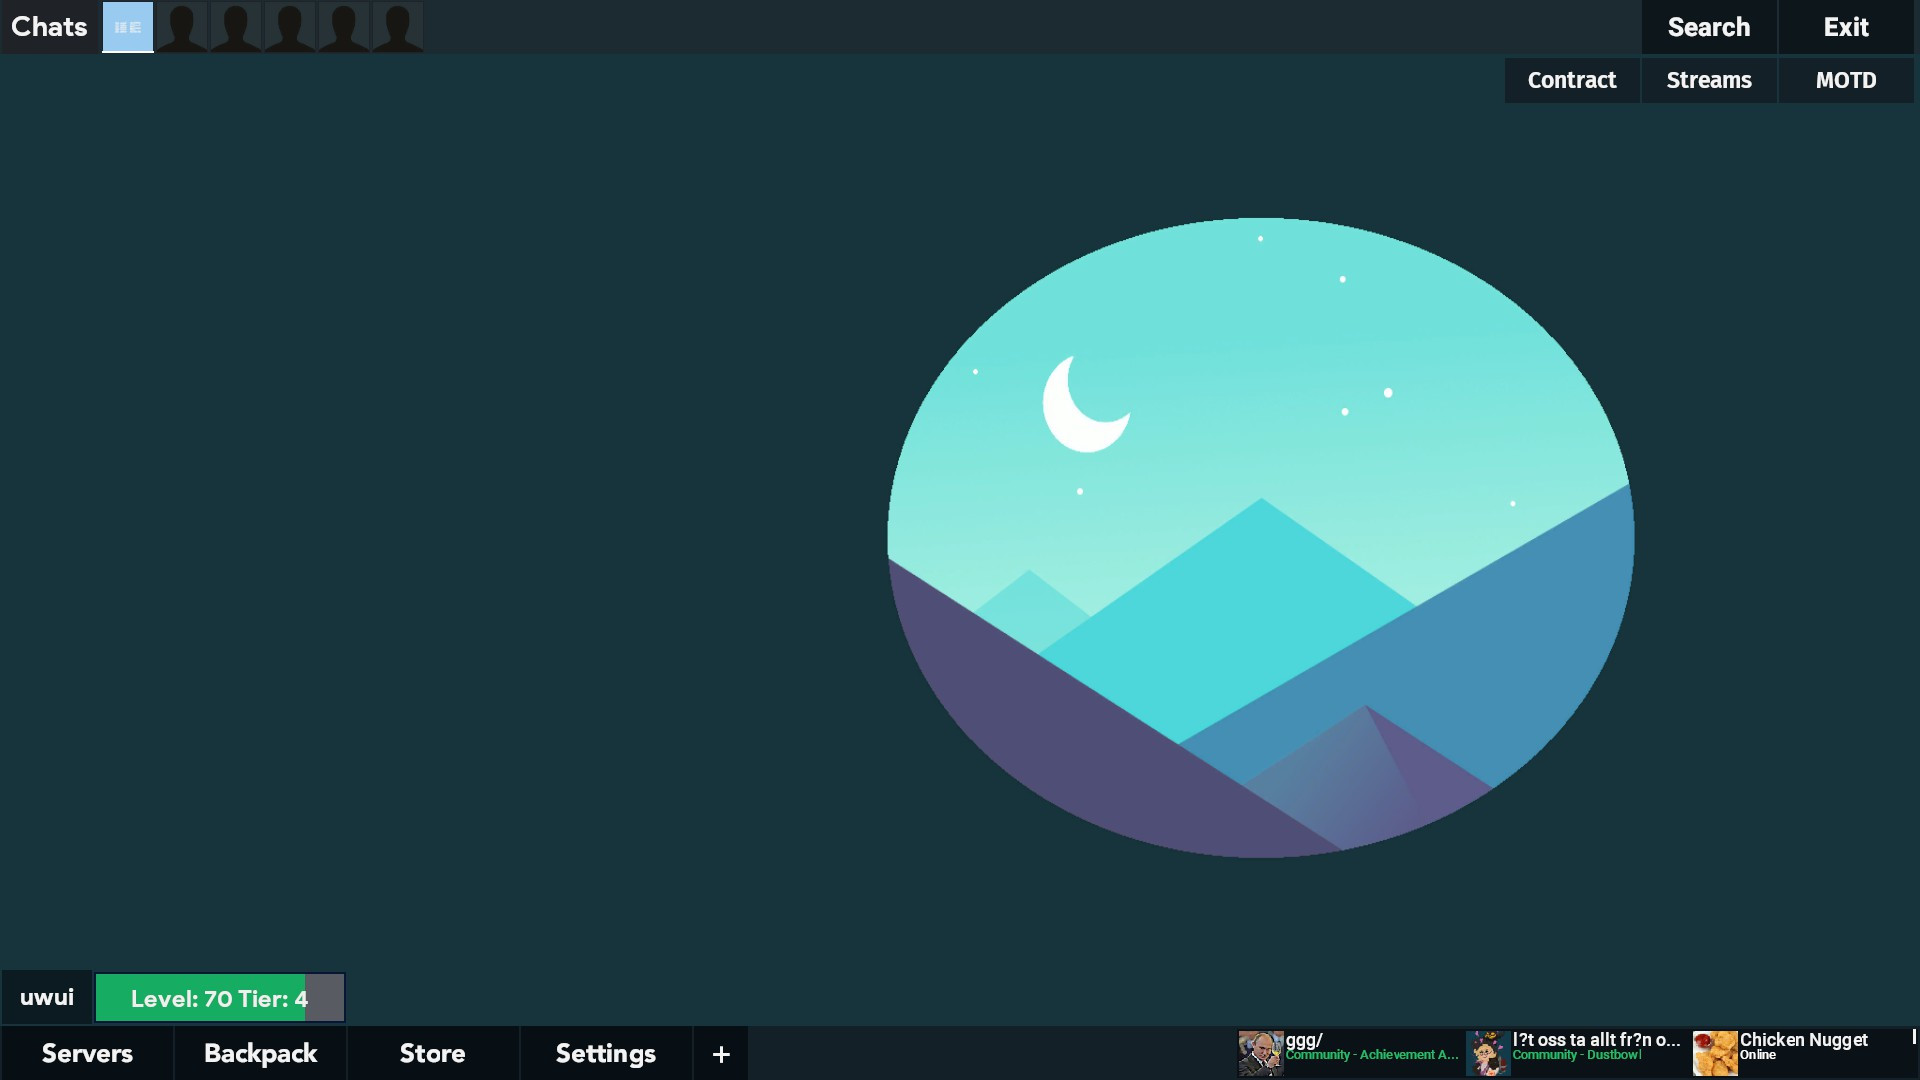The height and width of the screenshot is (1080, 1920).
Task: Click the plus icon beside Settings
Action: coord(721,1054)
